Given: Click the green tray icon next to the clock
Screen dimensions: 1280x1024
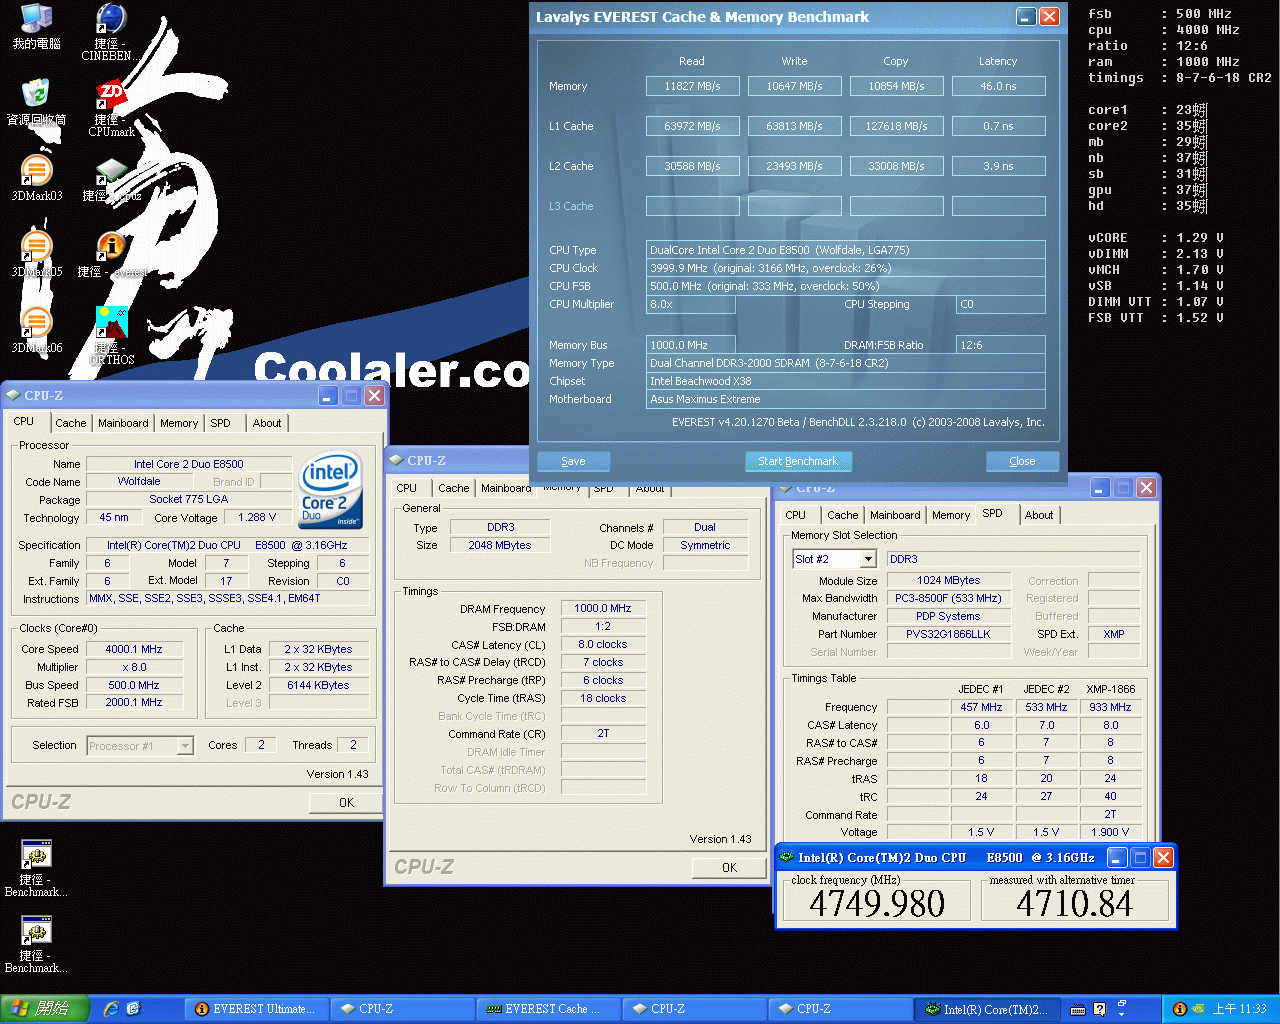Looking at the screenshot, I should click(x=1198, y=1009).
